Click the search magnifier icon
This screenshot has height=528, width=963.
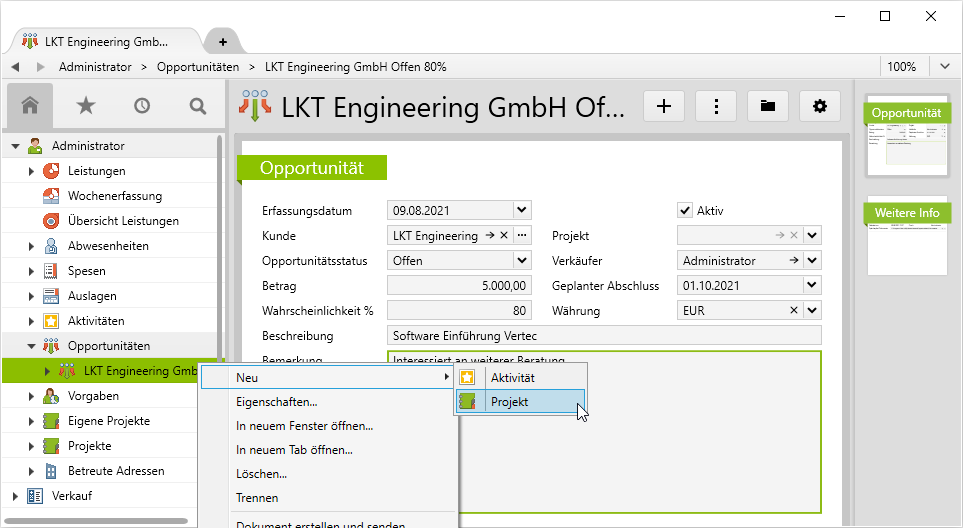point(197,105)
